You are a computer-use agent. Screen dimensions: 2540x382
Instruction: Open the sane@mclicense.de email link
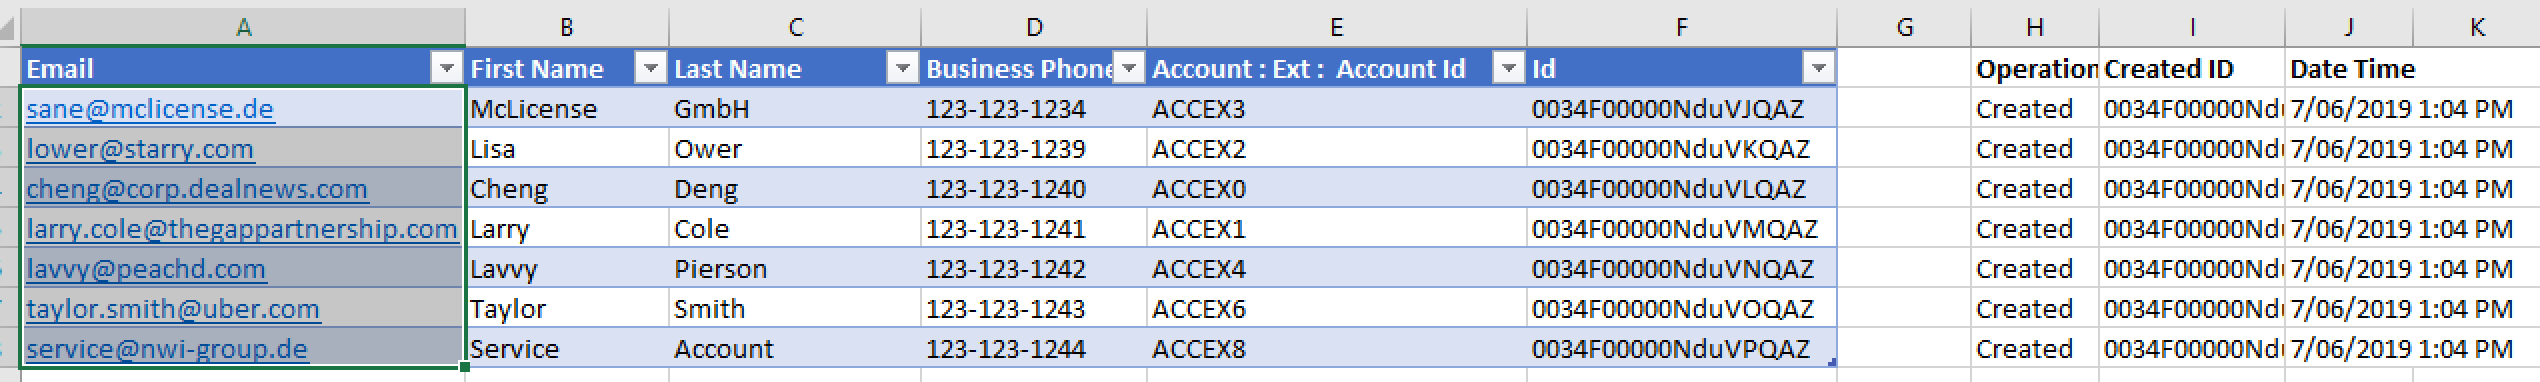pos(150,109)
